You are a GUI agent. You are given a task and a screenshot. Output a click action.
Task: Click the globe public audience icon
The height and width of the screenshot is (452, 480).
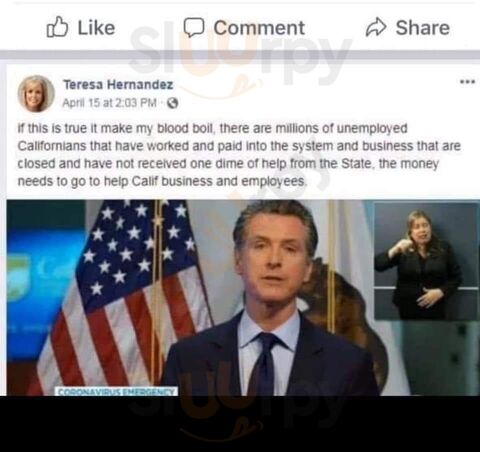[173, 103]
